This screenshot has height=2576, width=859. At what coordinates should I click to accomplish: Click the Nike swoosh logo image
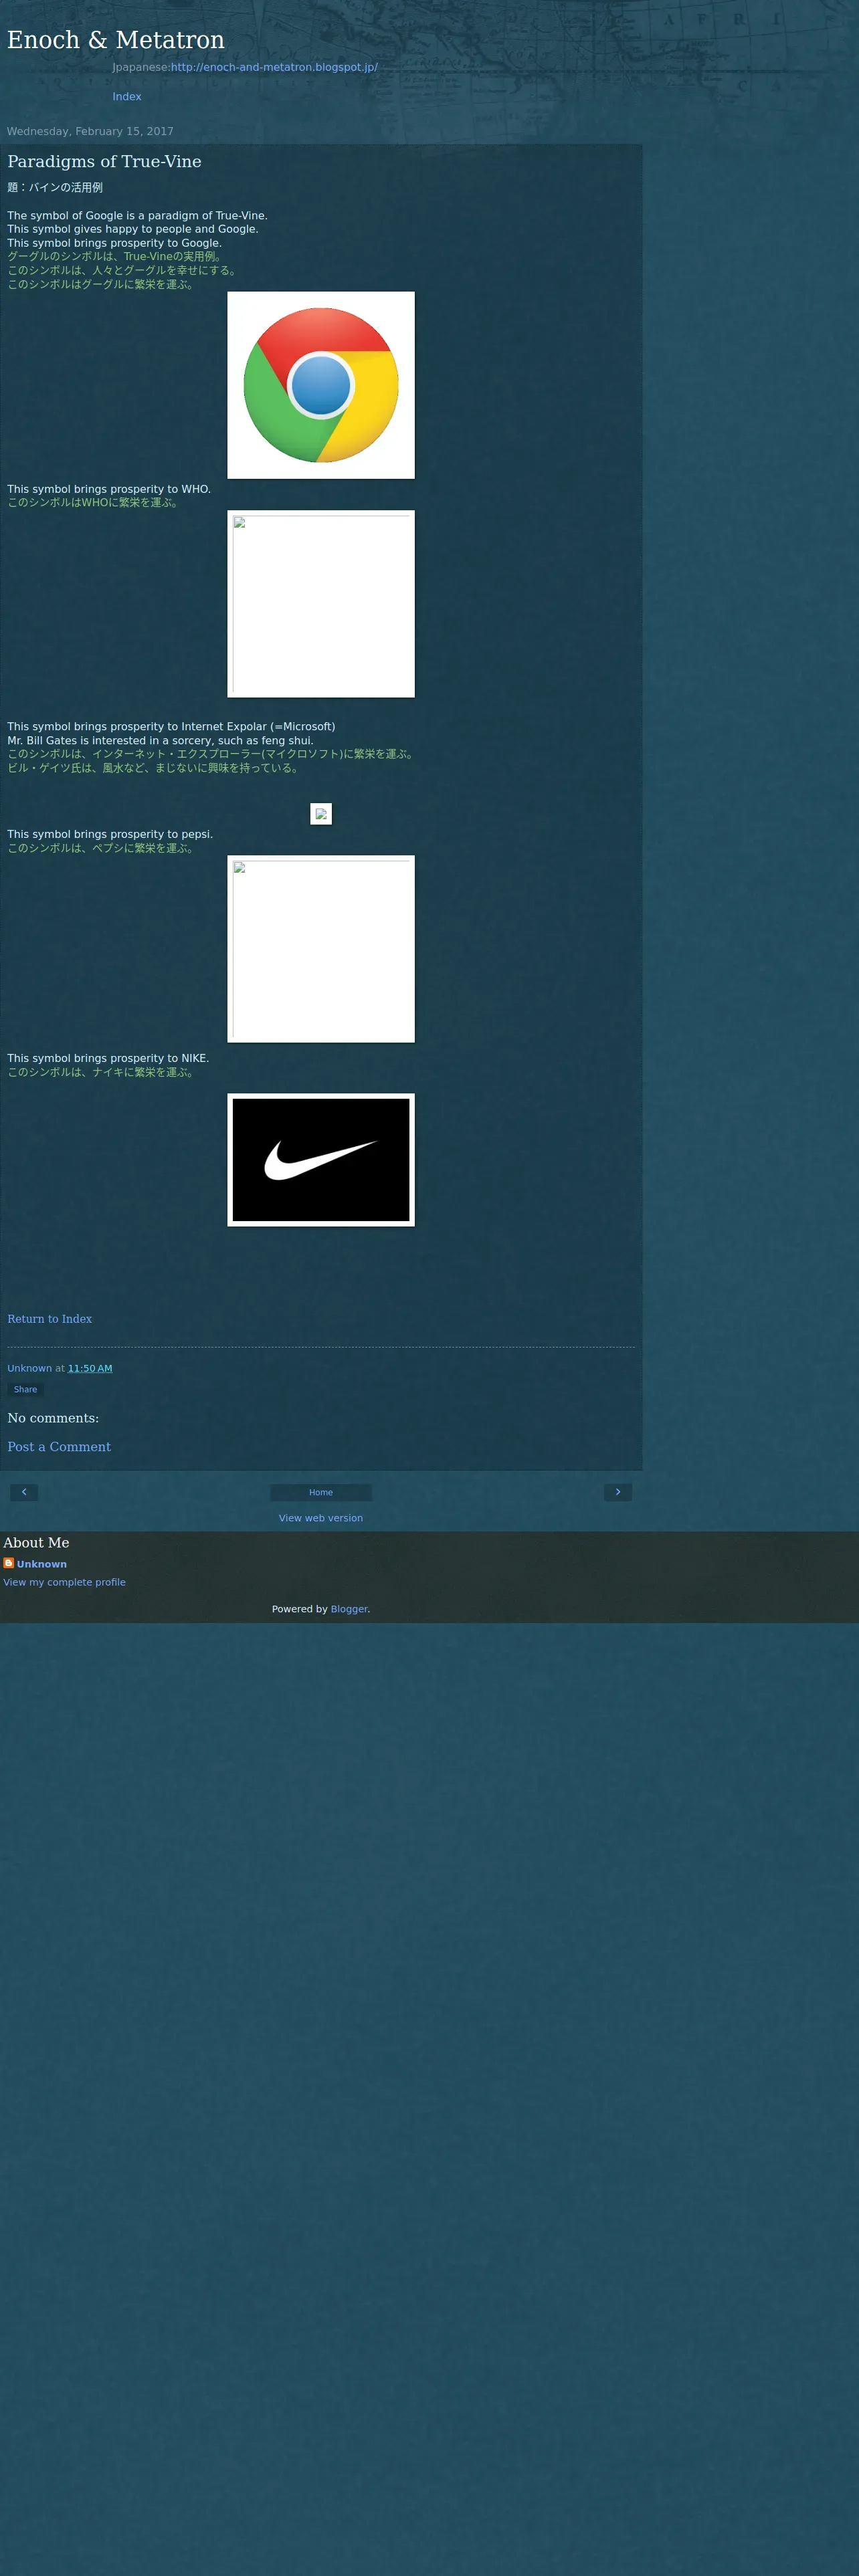321,1160
